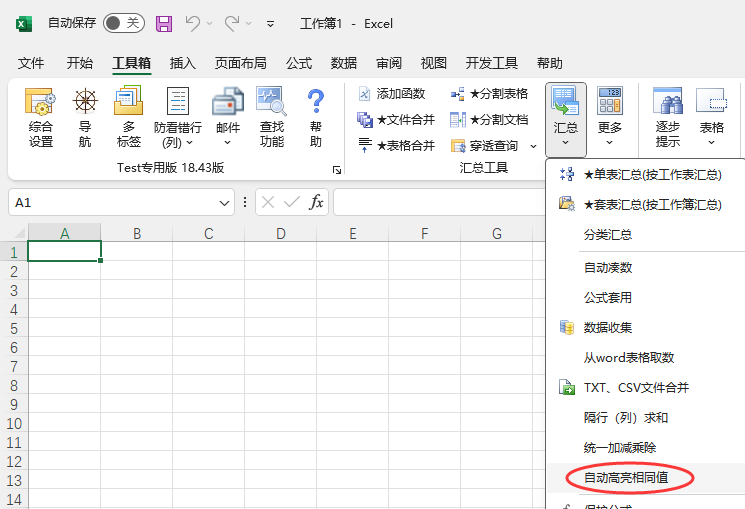The image size is (745, 509).
Task: Choose ★单表汇总(按工作表汇总) from menu
Action: coord(652,175)
